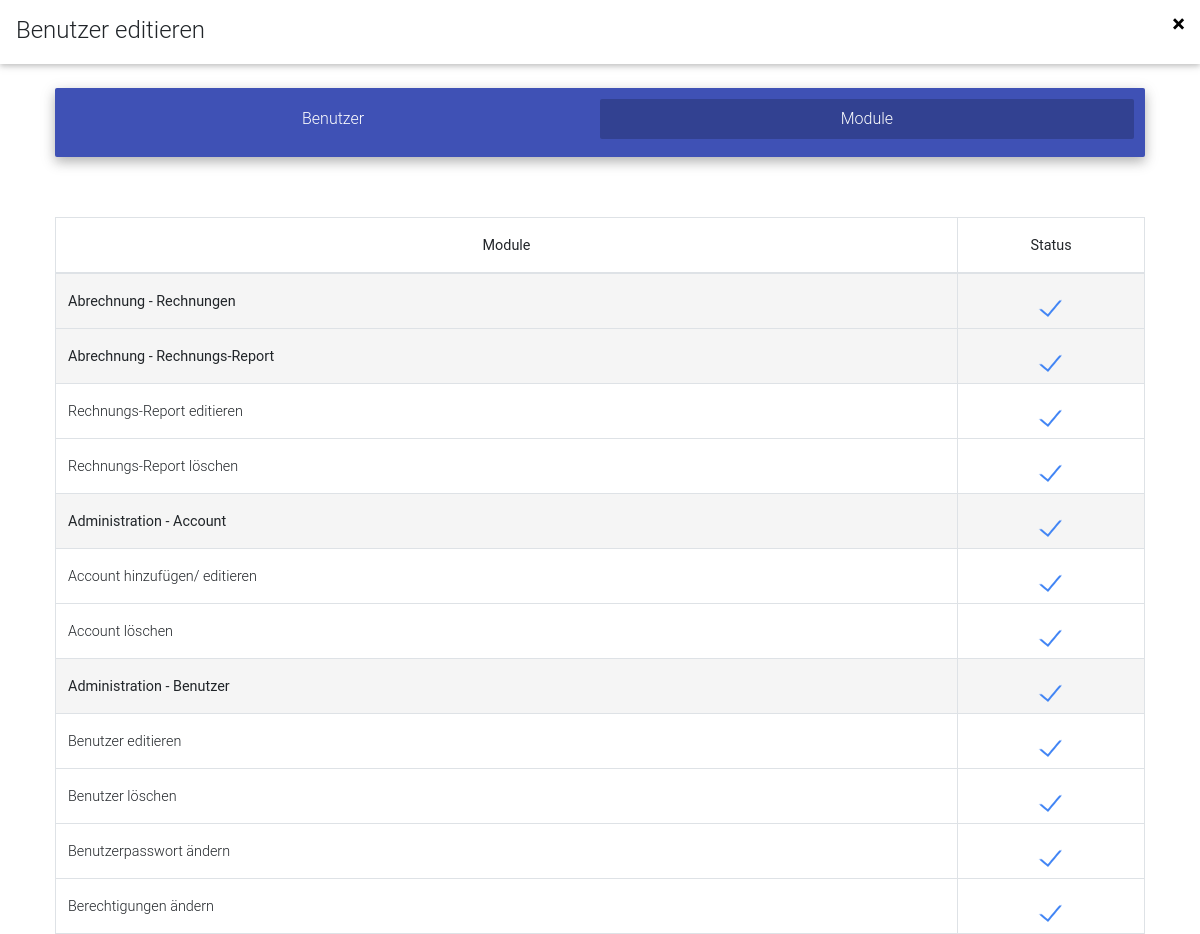Image resolution: width=1200 pixels, height=934 pixels.
Task: Click checkmark icon for Benutzer editieren
Action: (1050, 748)
